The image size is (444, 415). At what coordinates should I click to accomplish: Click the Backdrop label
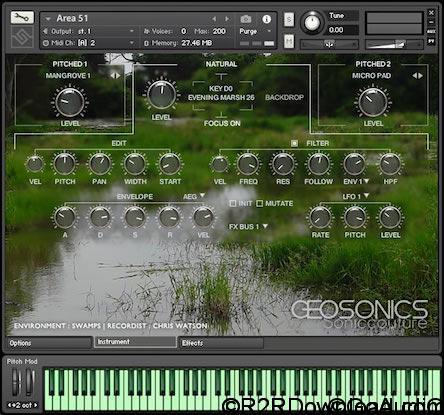[x=284, y=97]
